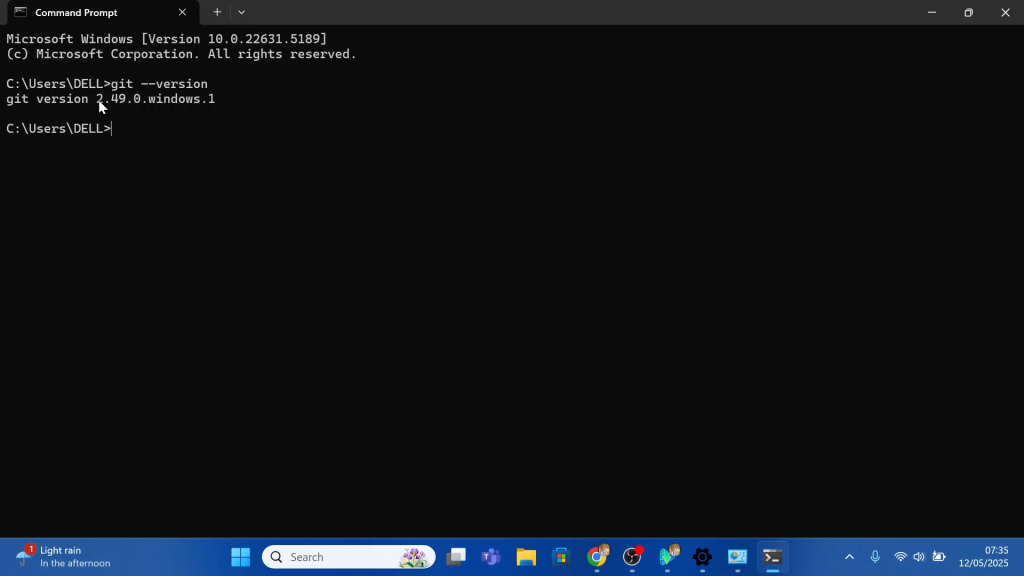Minimize the terminal window
Image resolution: width=1024 pixels, height=576 pixels.
tap(932, 12)
